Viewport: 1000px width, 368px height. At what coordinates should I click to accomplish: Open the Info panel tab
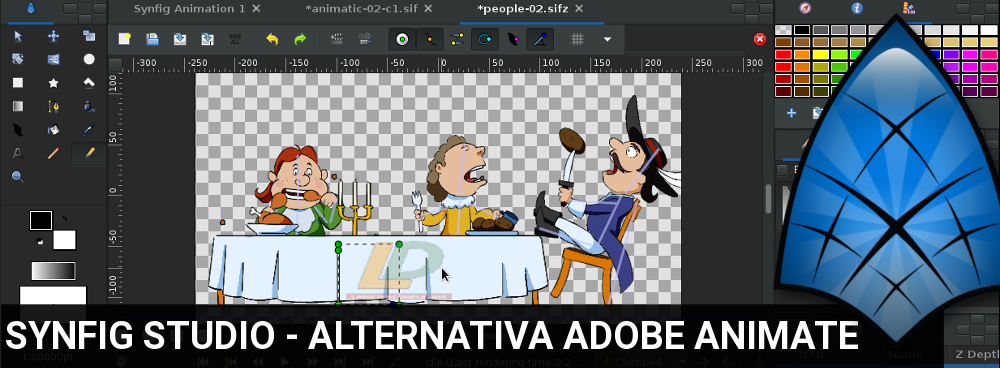[857, 8]
